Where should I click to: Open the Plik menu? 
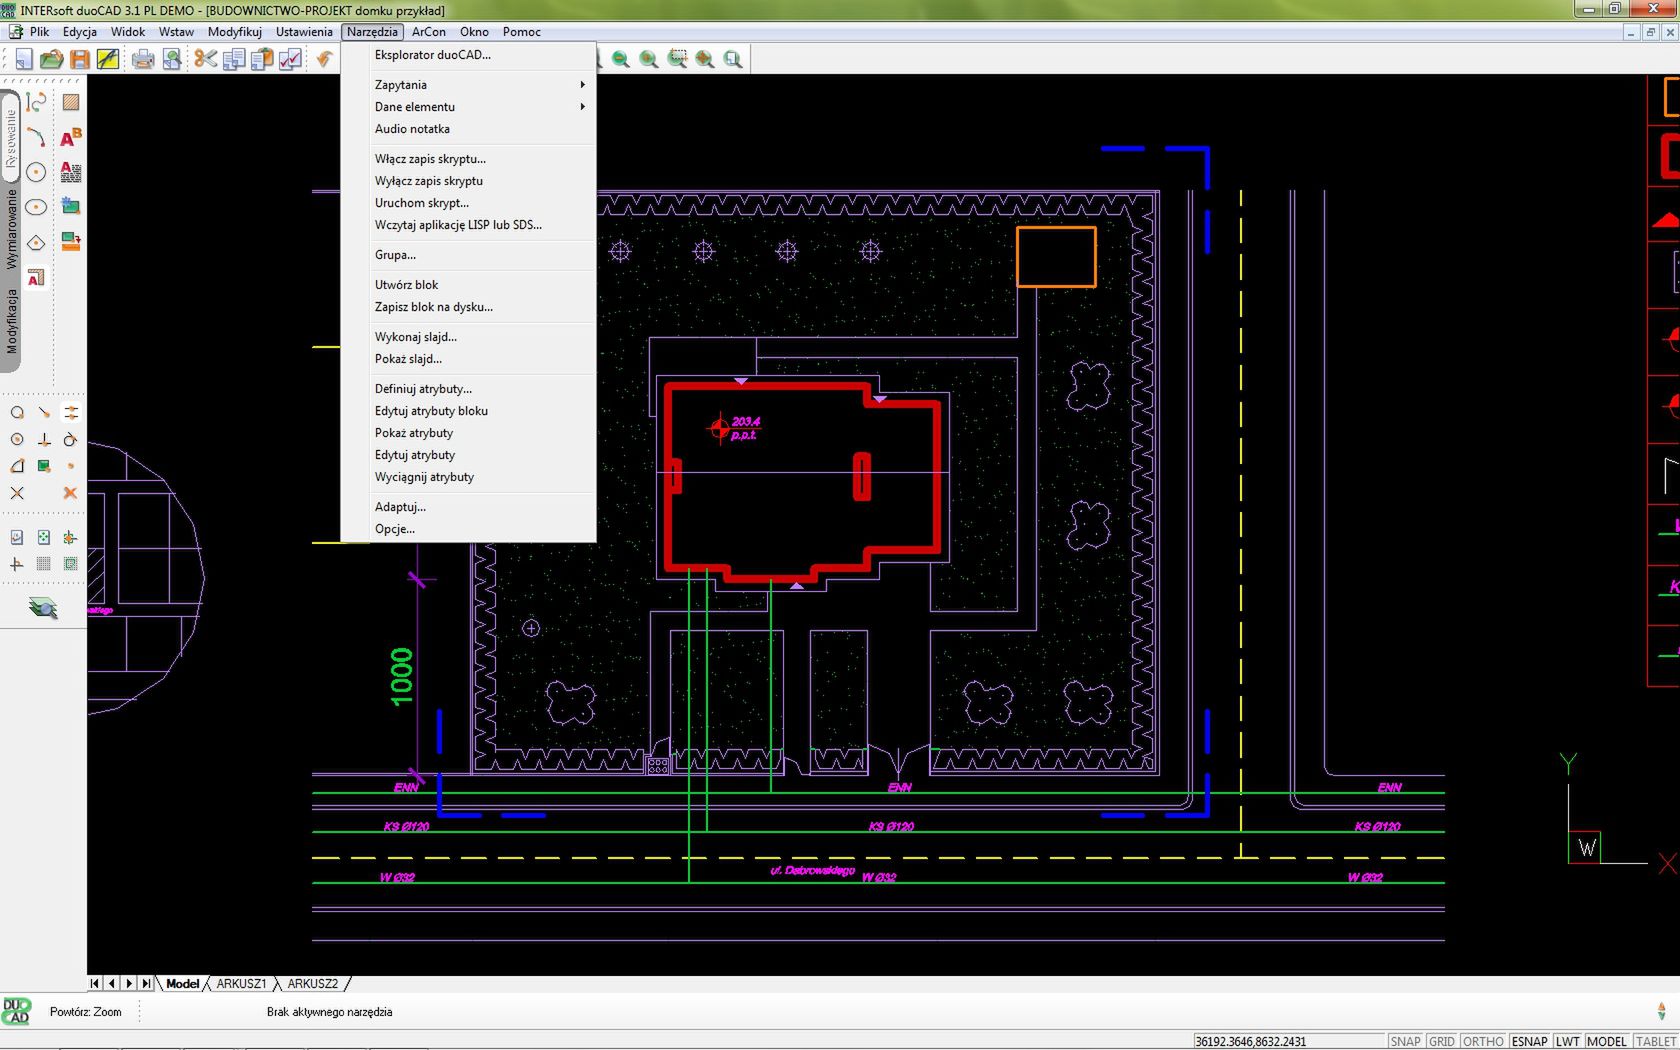(39, 32)
